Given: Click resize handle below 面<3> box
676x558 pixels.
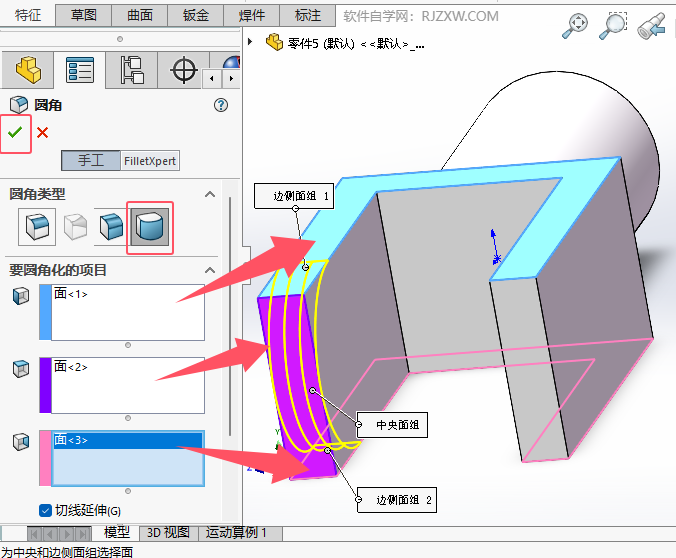Looking at the screenshot, I should (x=128, y=491).
